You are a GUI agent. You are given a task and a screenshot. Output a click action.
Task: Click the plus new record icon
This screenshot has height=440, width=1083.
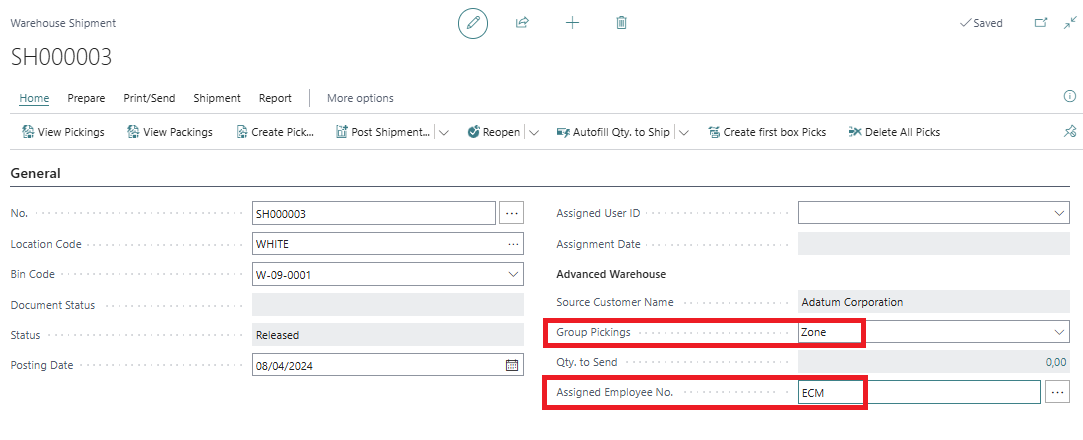click(x=572, y=23)
